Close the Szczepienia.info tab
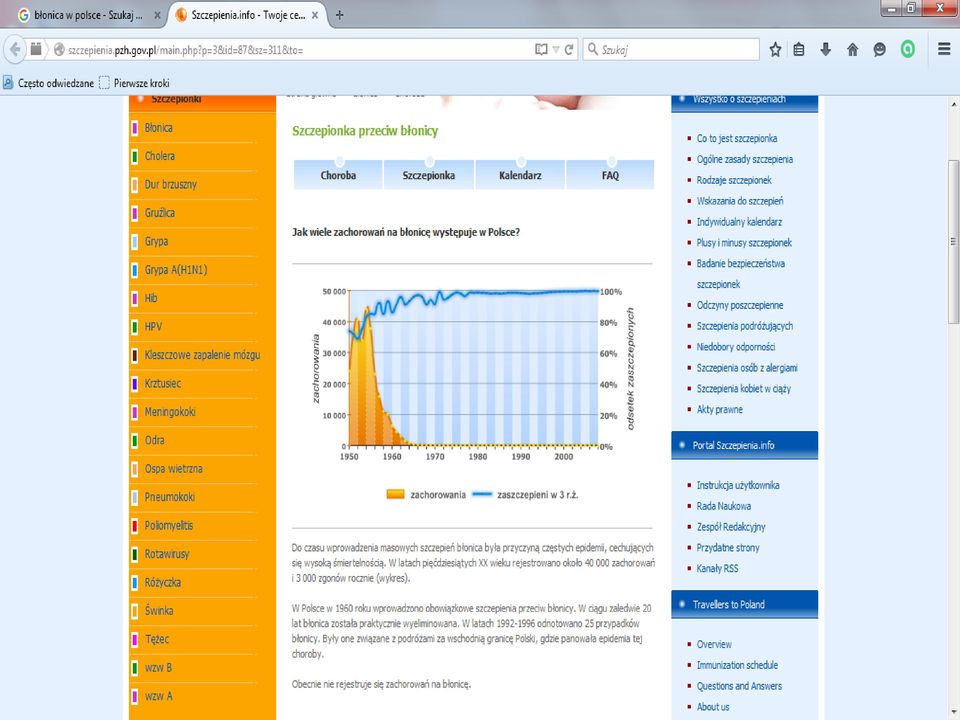This screenshot has height=720, width=960. (315, 15)
